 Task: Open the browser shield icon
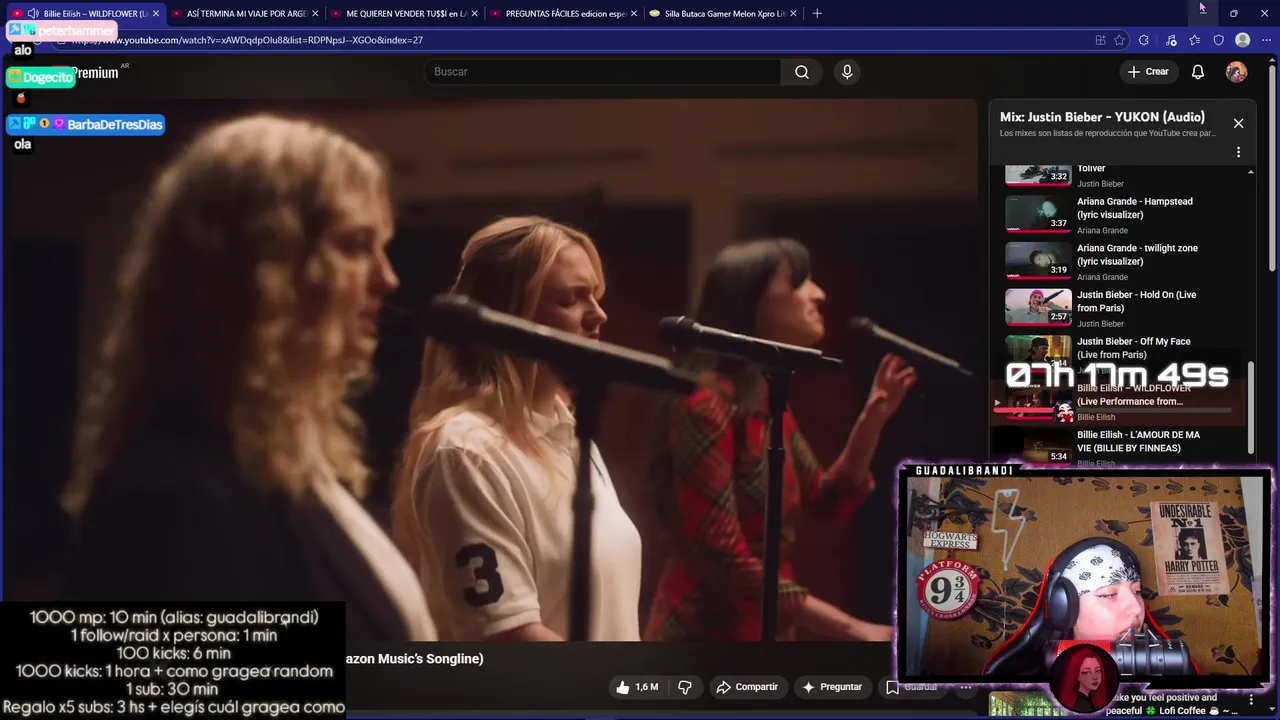[1218, 40]
